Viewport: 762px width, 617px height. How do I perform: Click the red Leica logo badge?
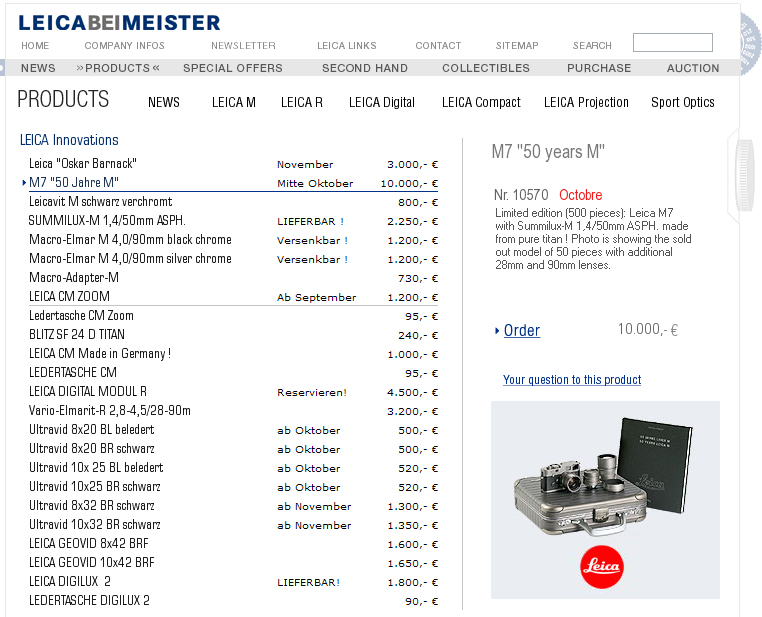click(x=601, y=567)
